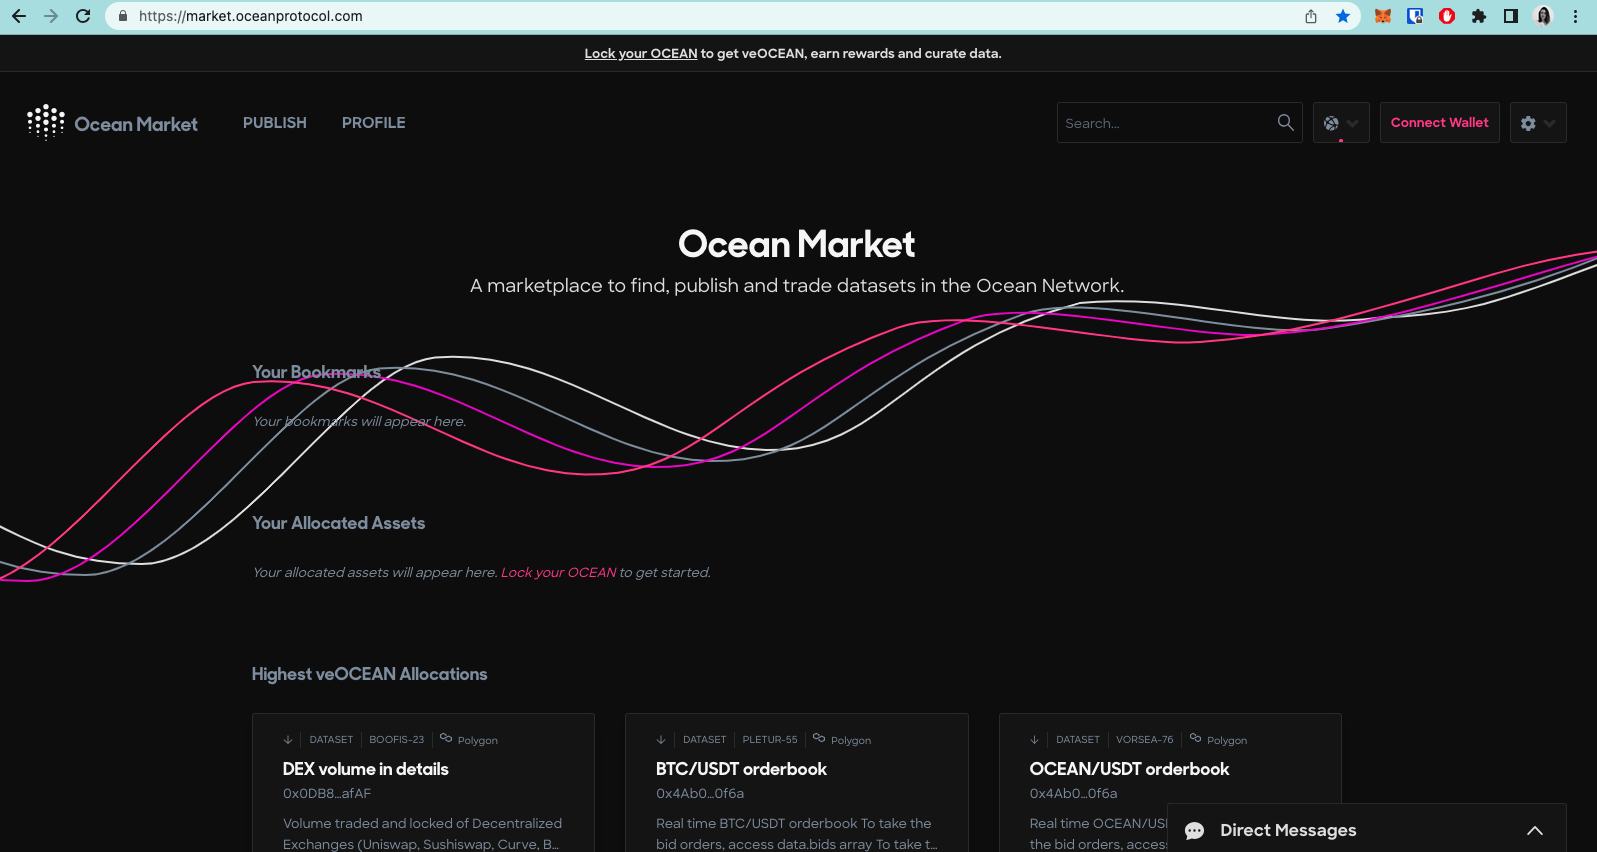Click the bookmark star icon

pos(1343,16)
